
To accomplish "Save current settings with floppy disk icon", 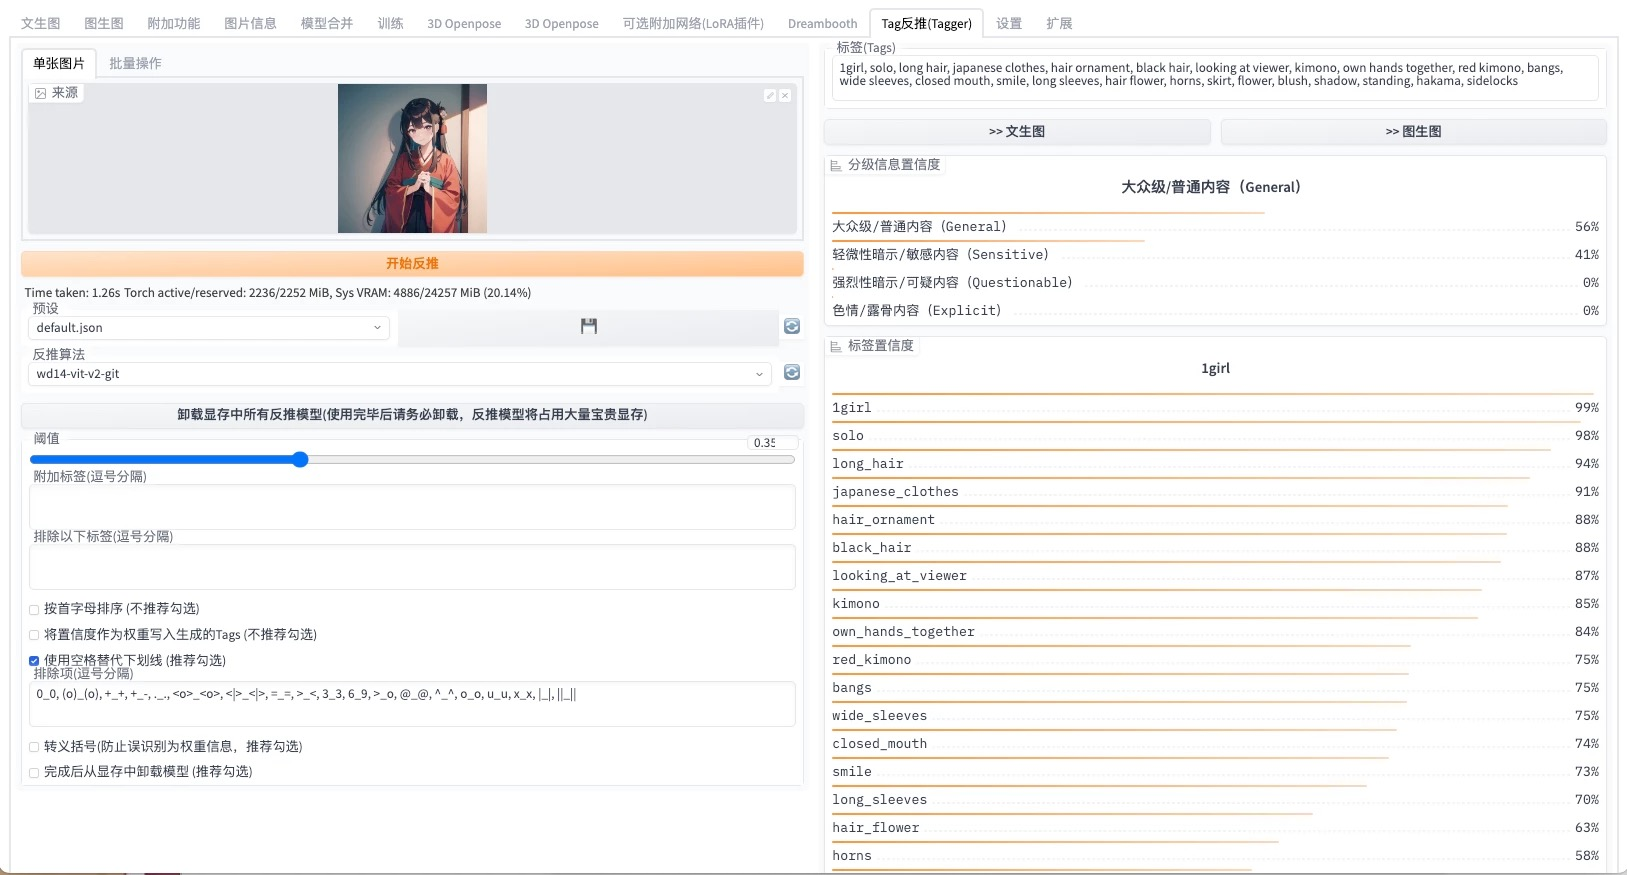I will click(588, 326).
